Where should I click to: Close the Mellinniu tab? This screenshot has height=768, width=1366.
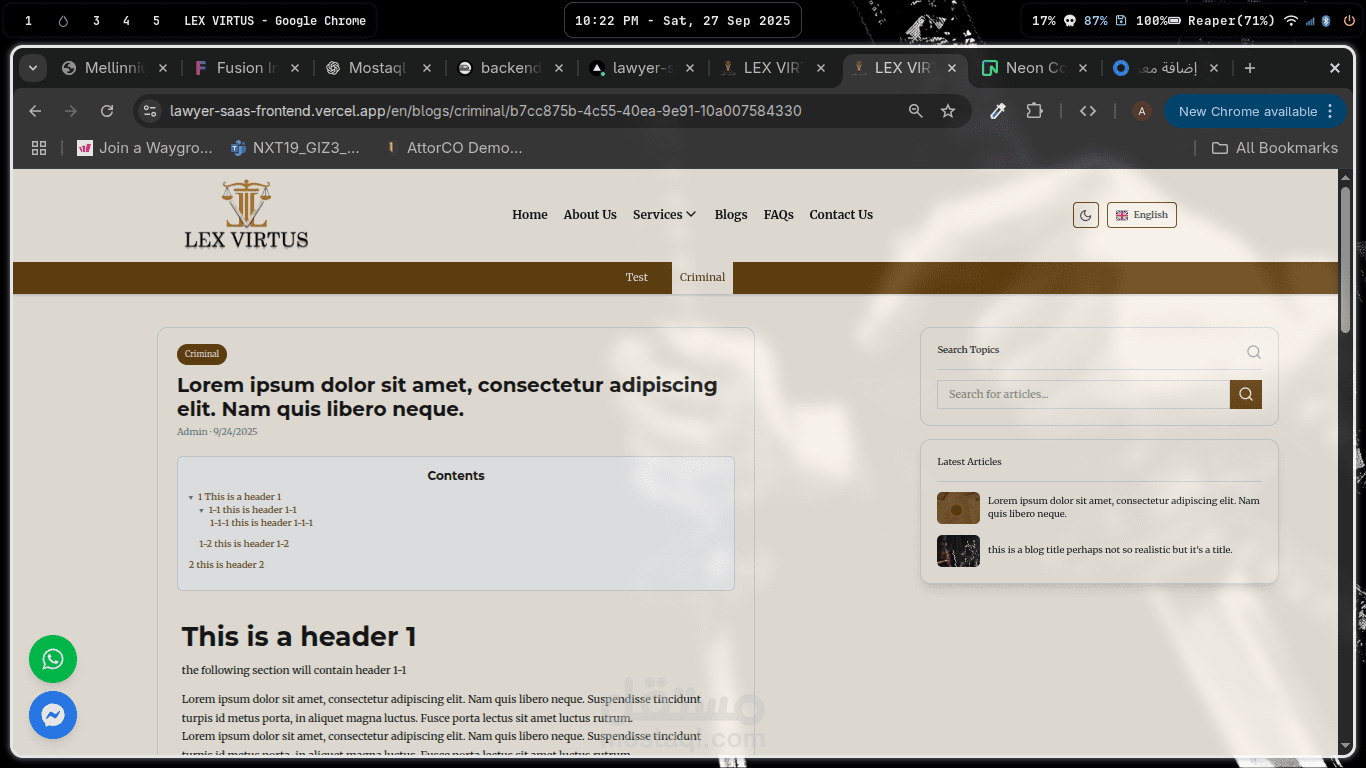click(163, 68)
